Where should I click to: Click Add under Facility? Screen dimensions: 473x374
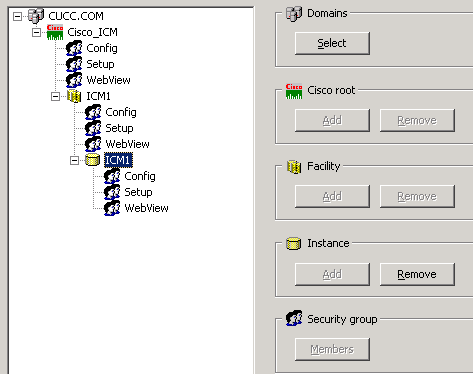tap(332, 196)
